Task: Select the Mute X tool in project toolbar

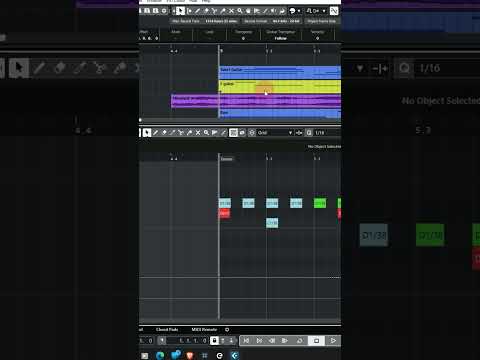Action: pos(231,11)
